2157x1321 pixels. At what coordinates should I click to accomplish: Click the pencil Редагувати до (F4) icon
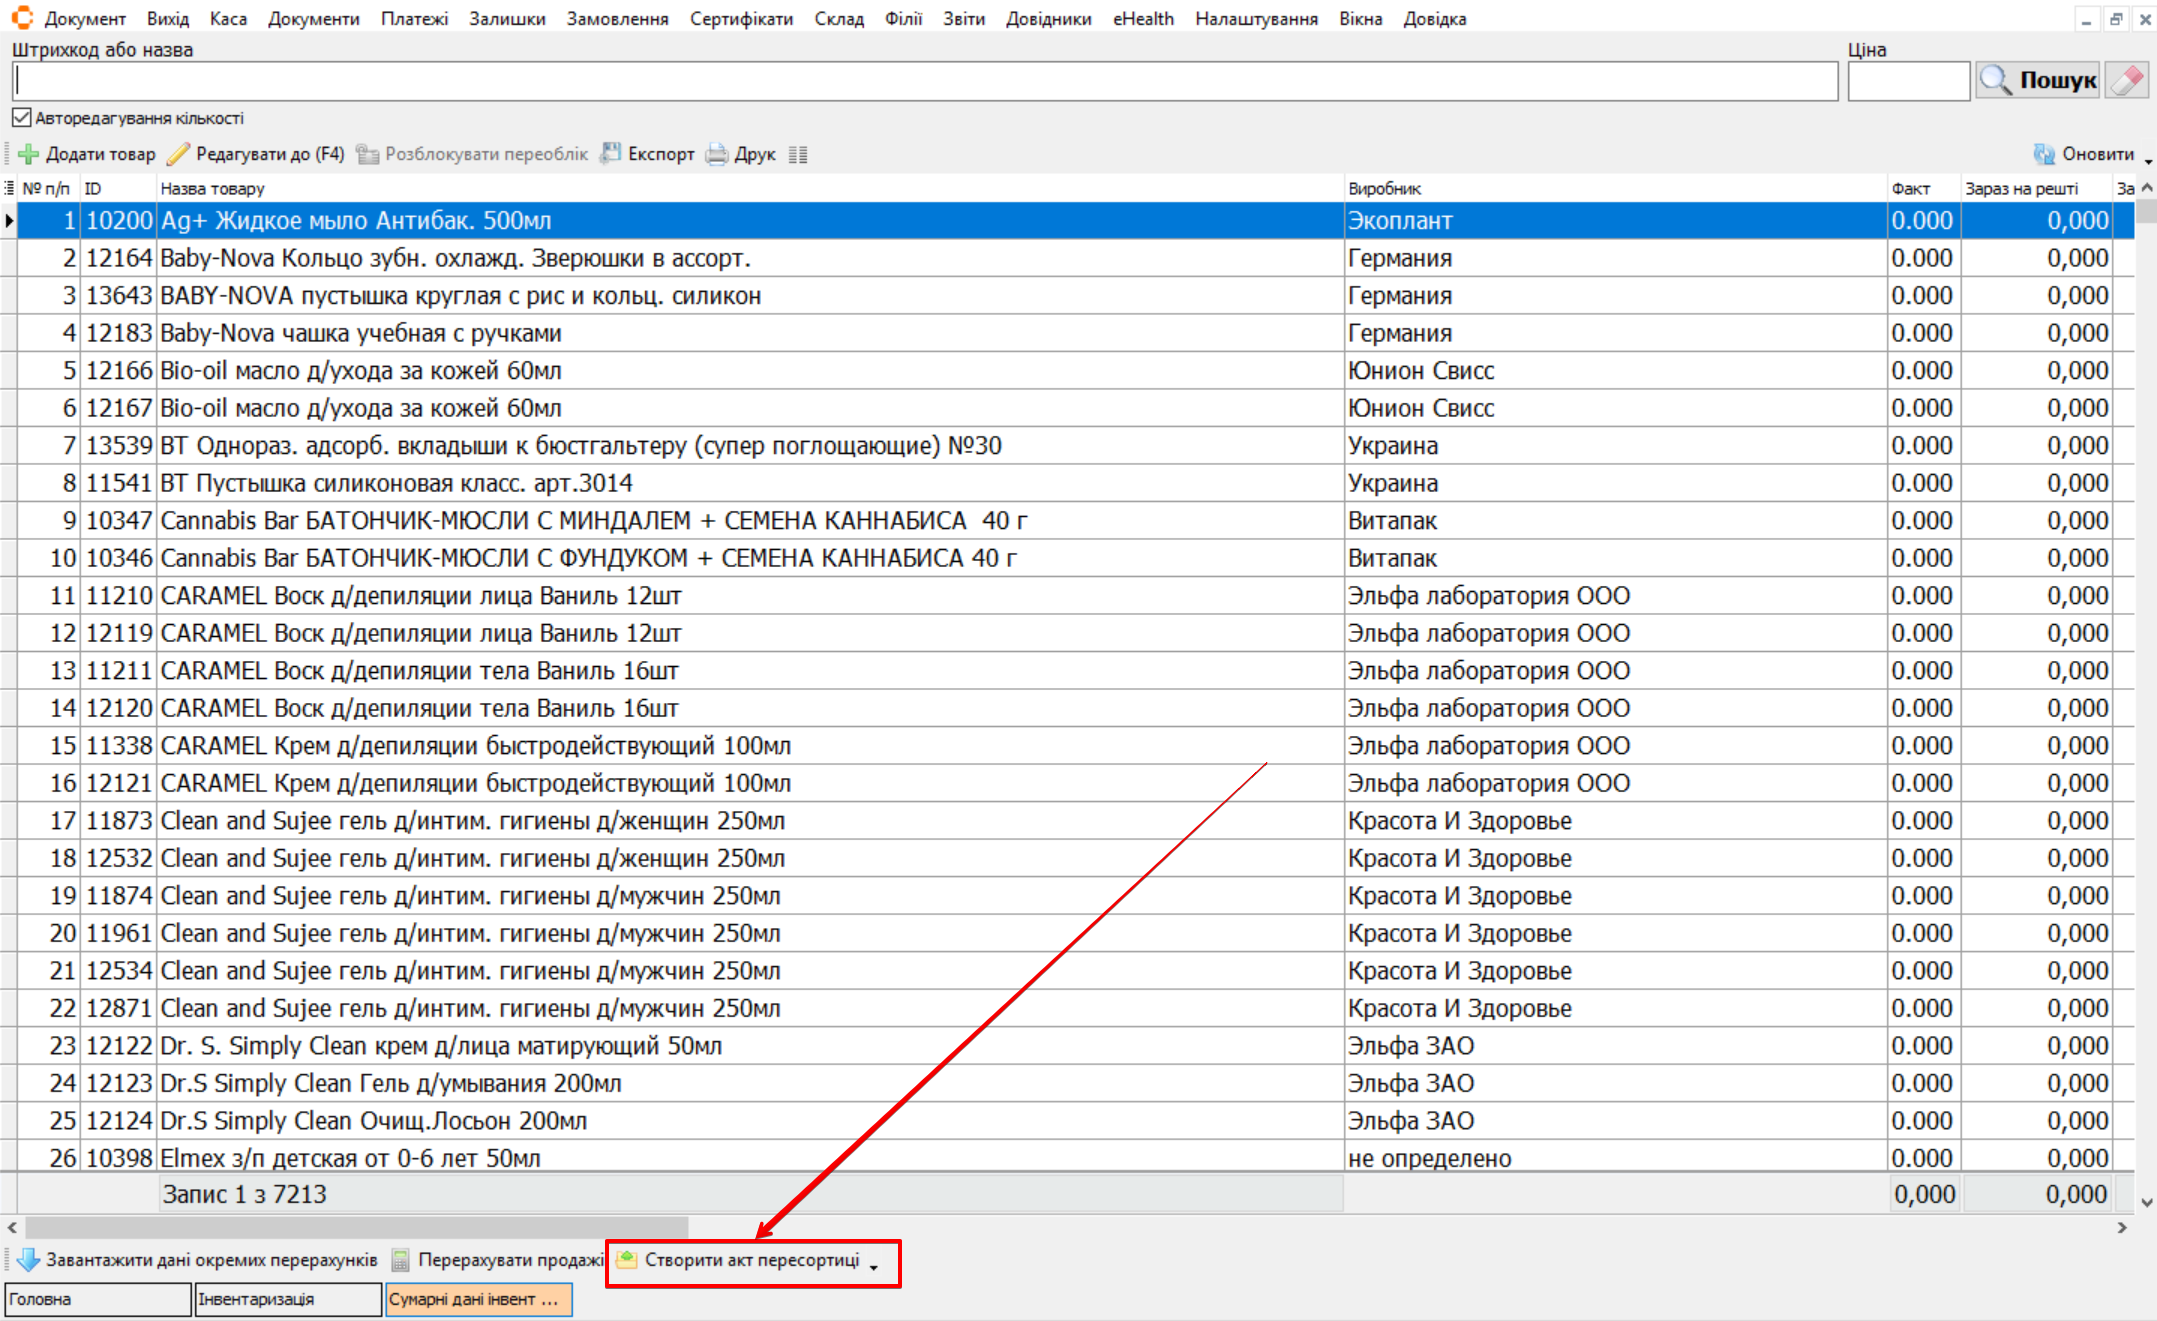[x=178, y=154]
